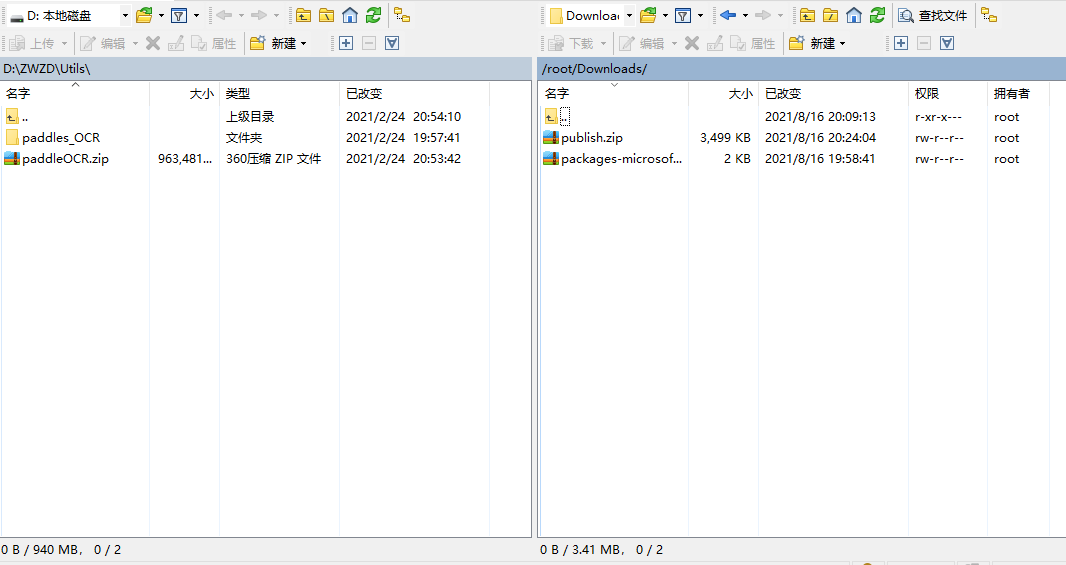
Task: Expand the remote 新建 dropdown arrow
Action: (842, 44)
